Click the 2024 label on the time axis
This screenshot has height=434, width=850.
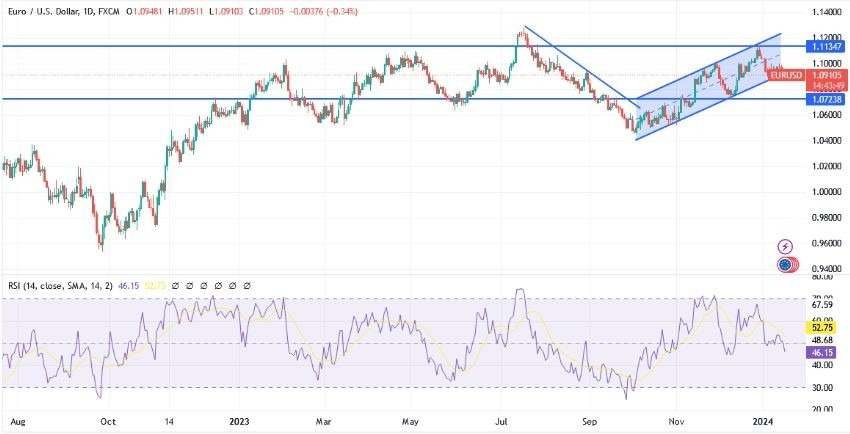pyautogui.click(x=762, y=420)
